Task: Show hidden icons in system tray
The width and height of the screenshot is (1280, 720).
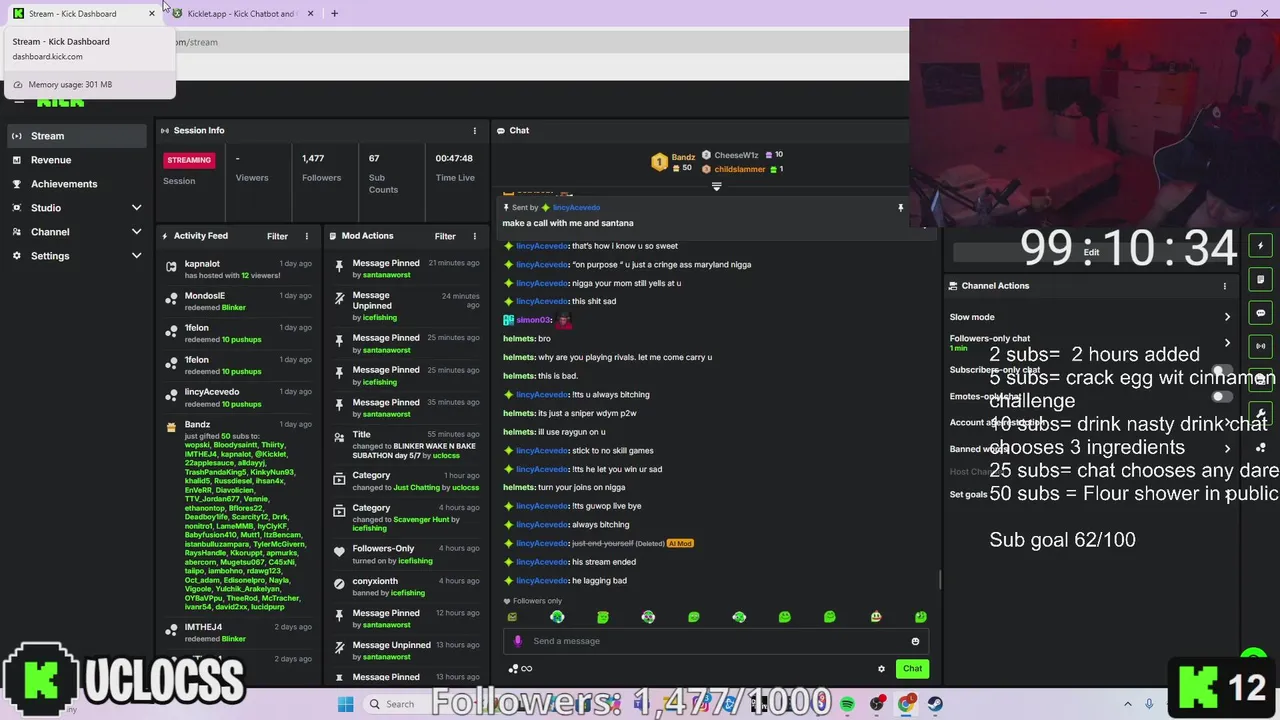Action: [x=1128, y=704]
